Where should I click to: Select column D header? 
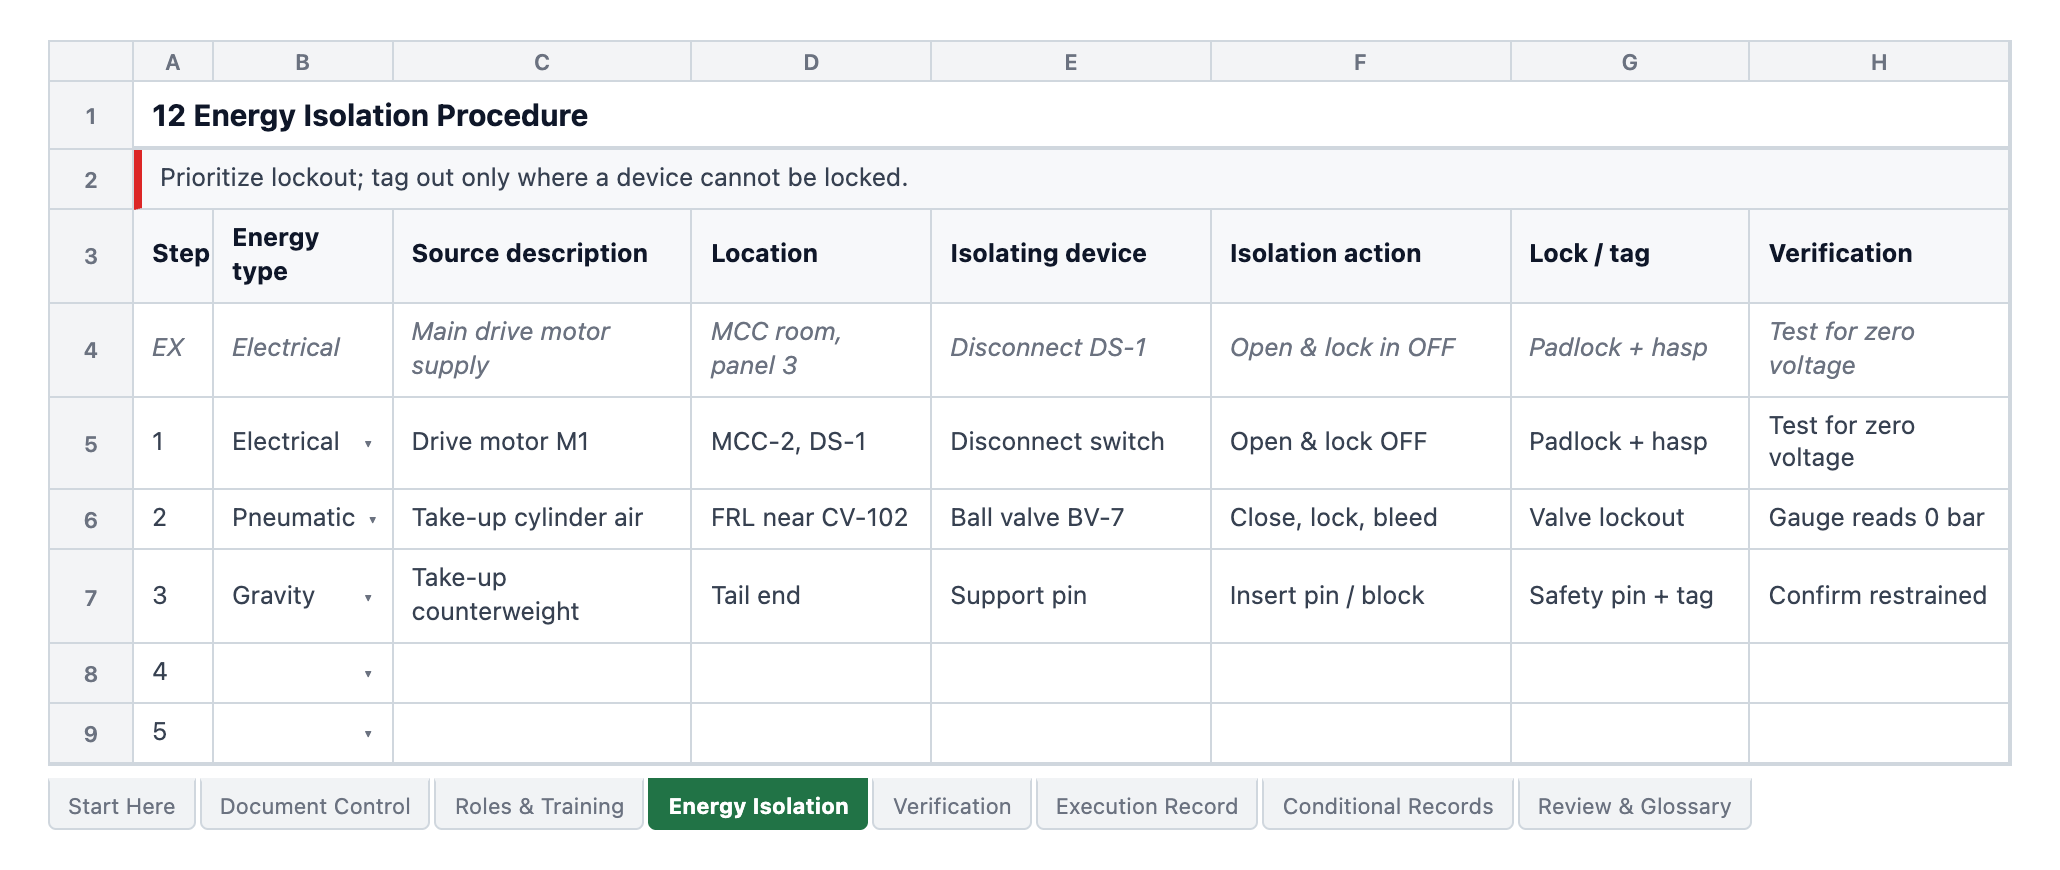(811, 62)
